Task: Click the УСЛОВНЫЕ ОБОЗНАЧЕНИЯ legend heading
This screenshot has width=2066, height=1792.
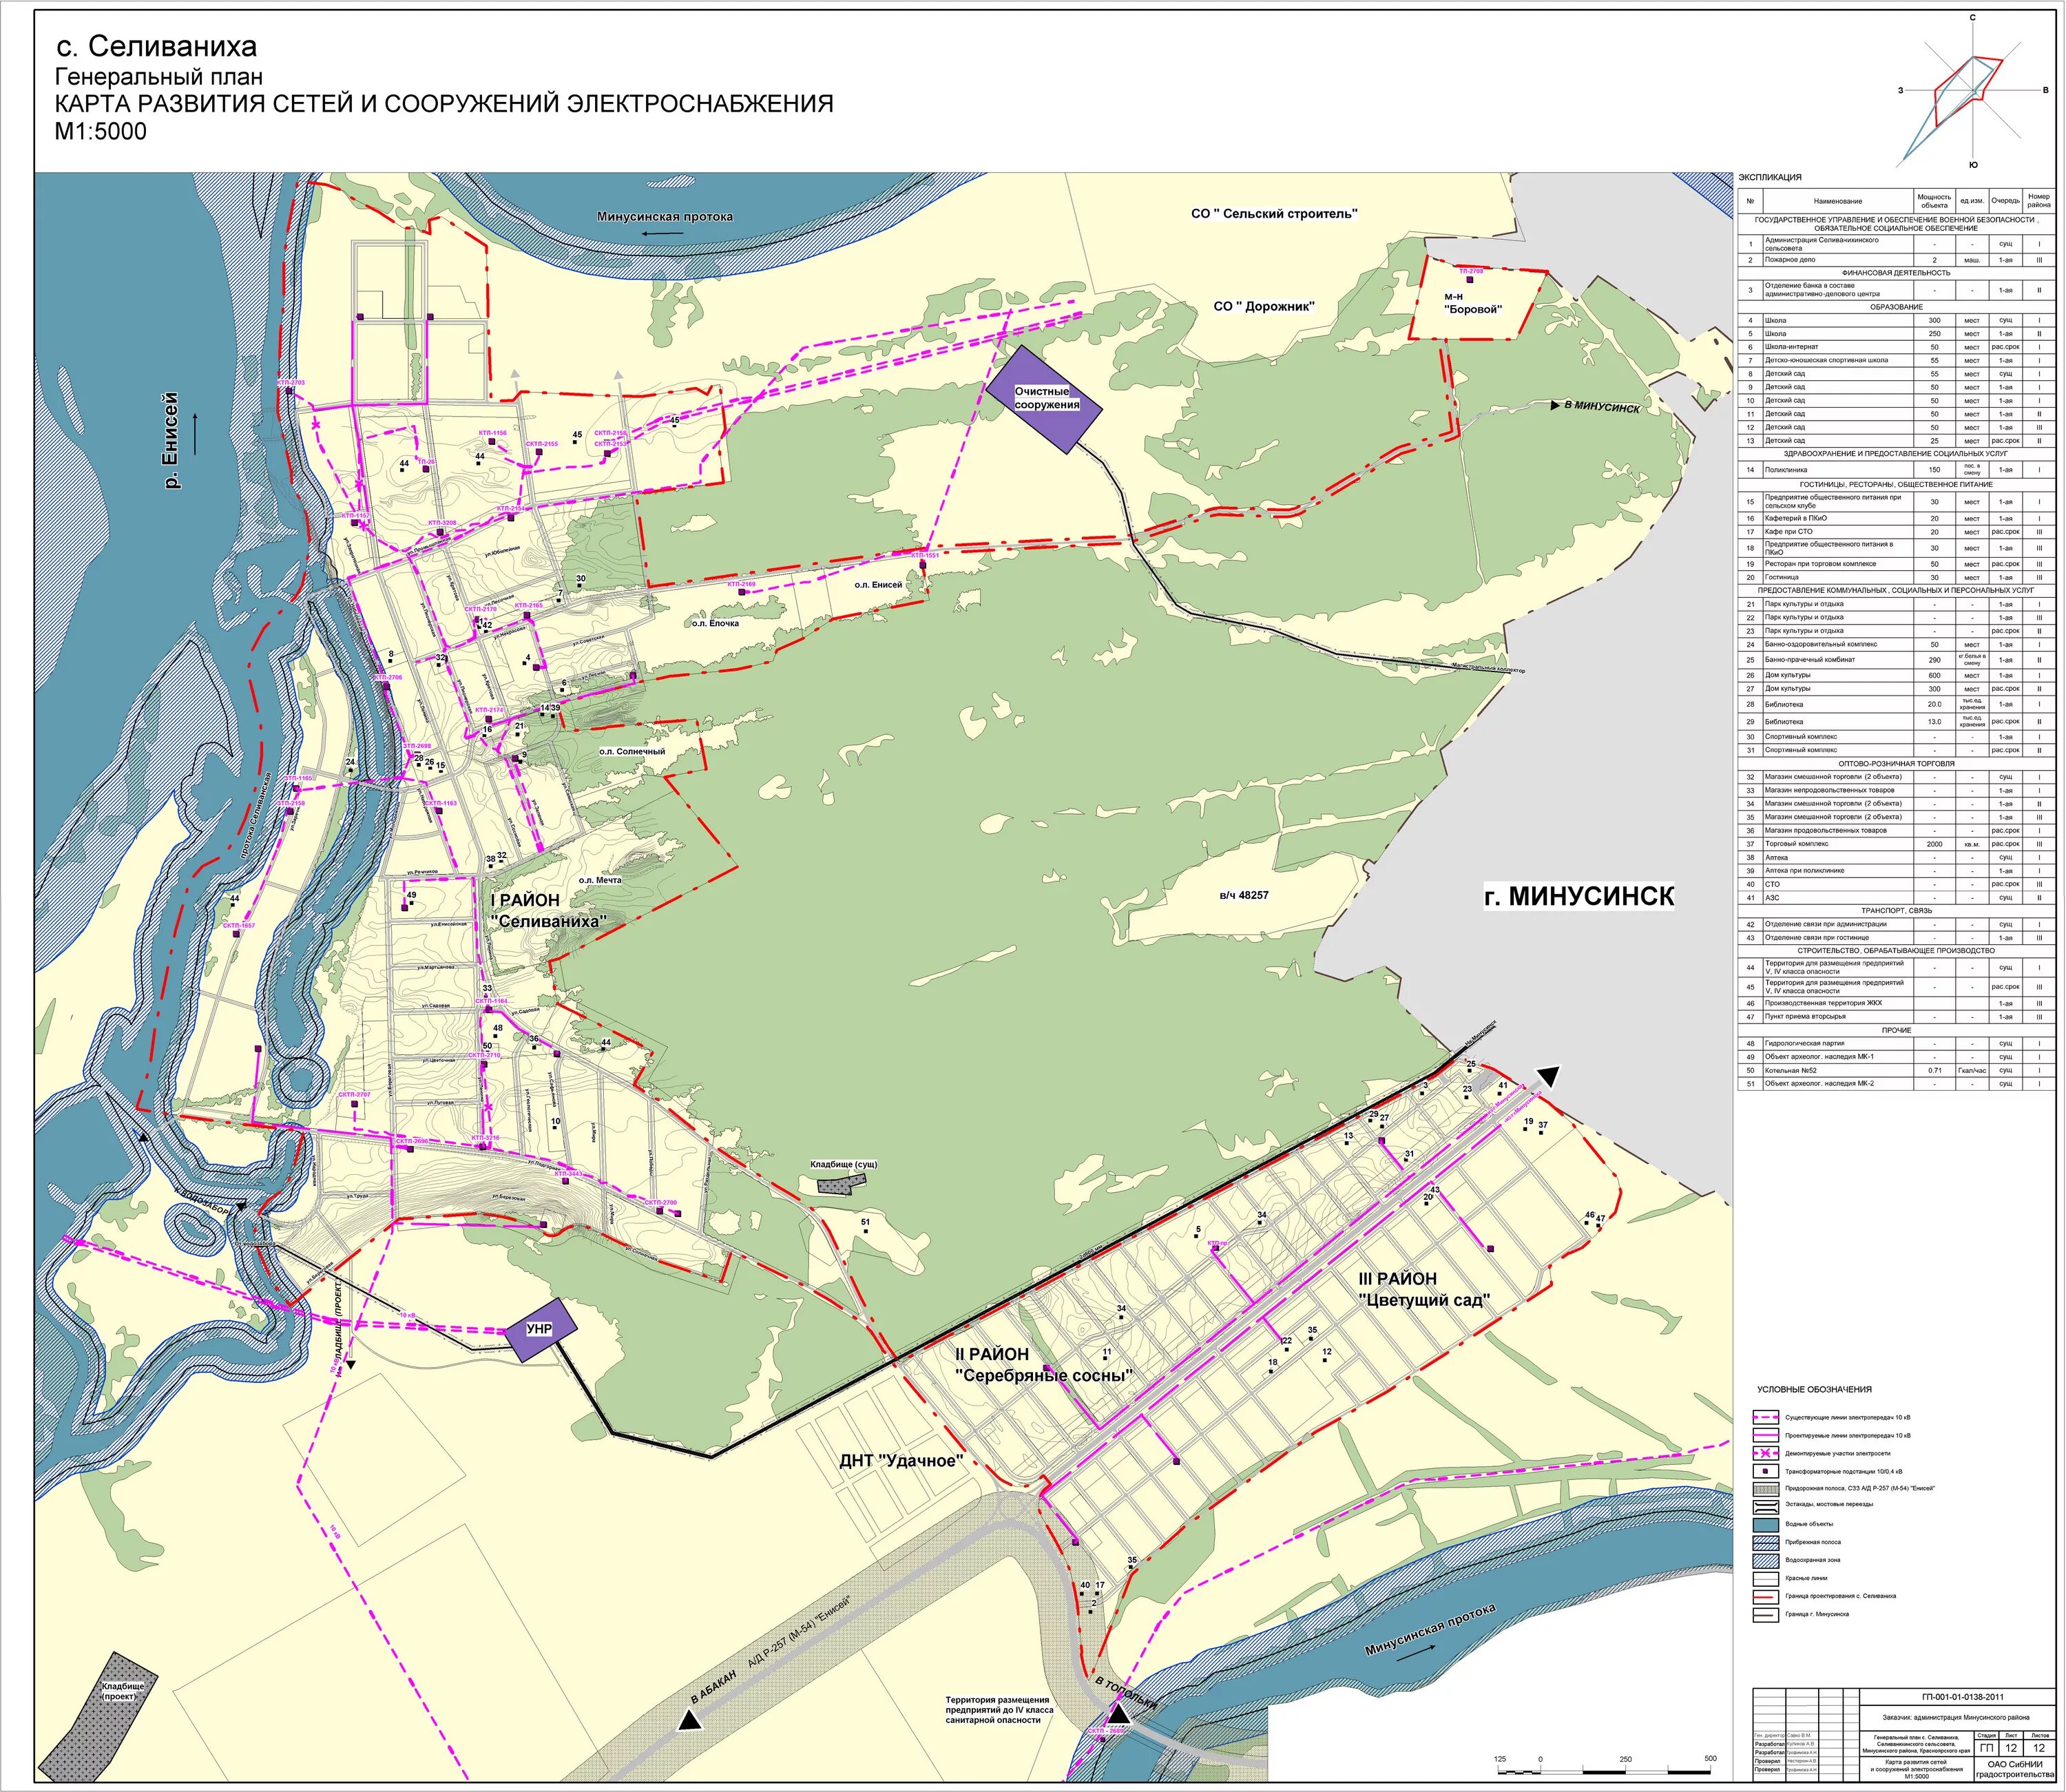Action: click(1814, 1389)
